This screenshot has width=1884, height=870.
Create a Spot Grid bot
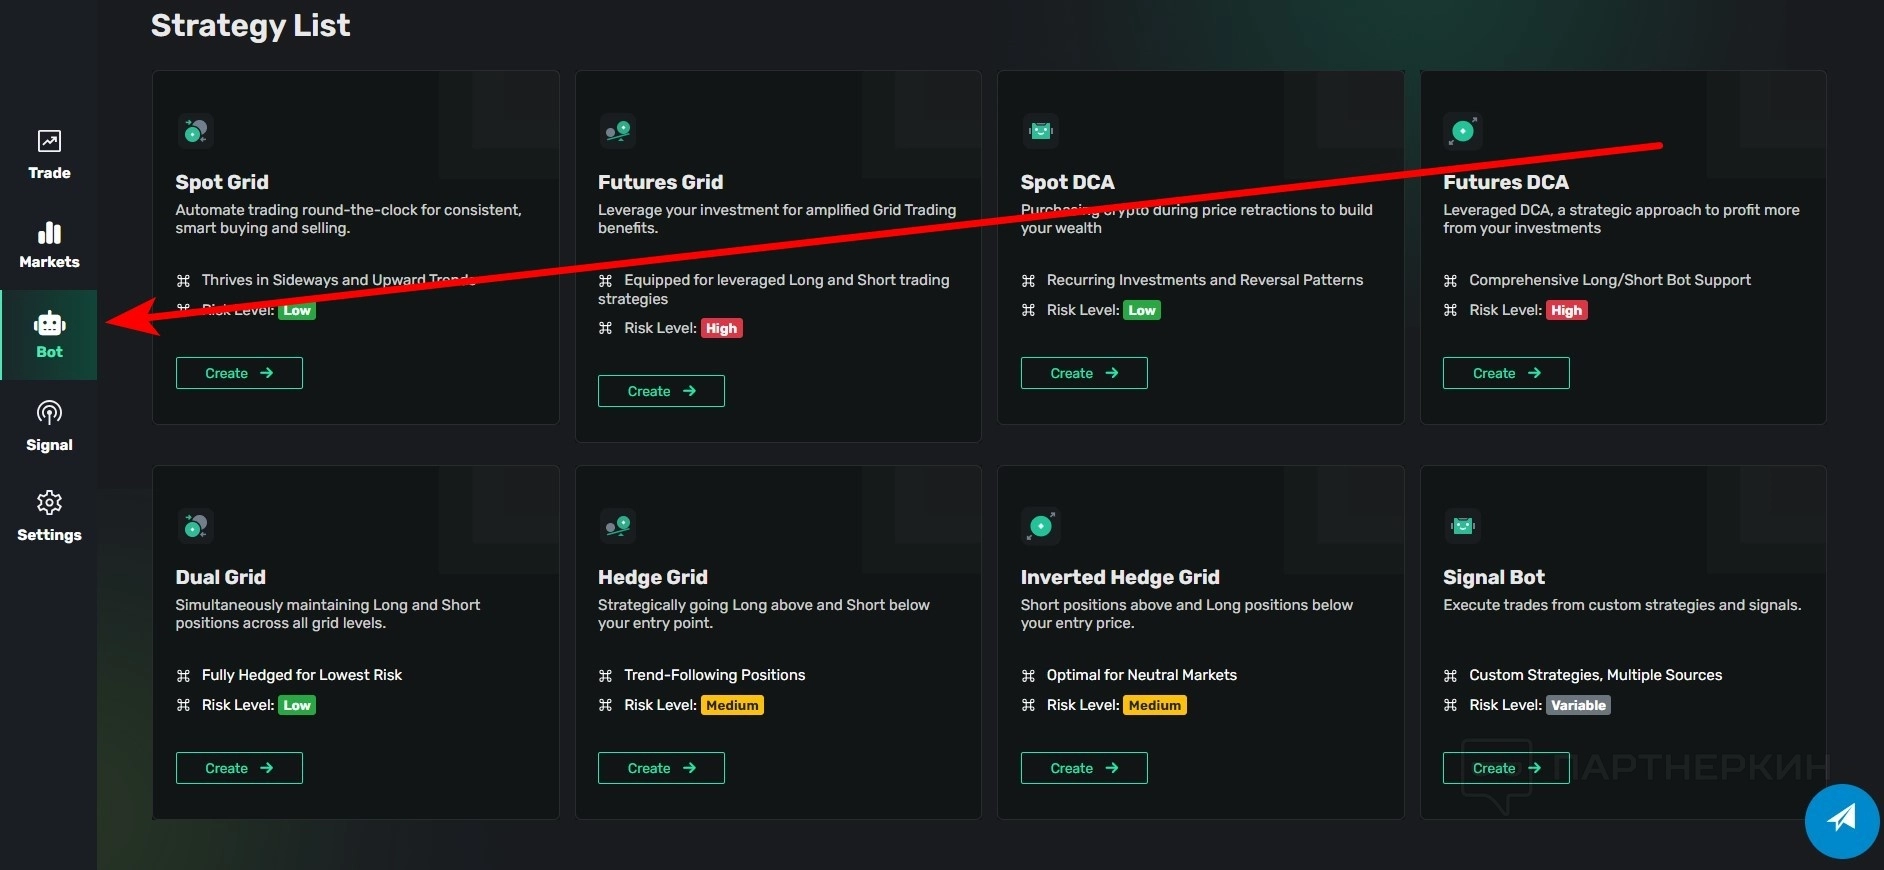point(239,373)
